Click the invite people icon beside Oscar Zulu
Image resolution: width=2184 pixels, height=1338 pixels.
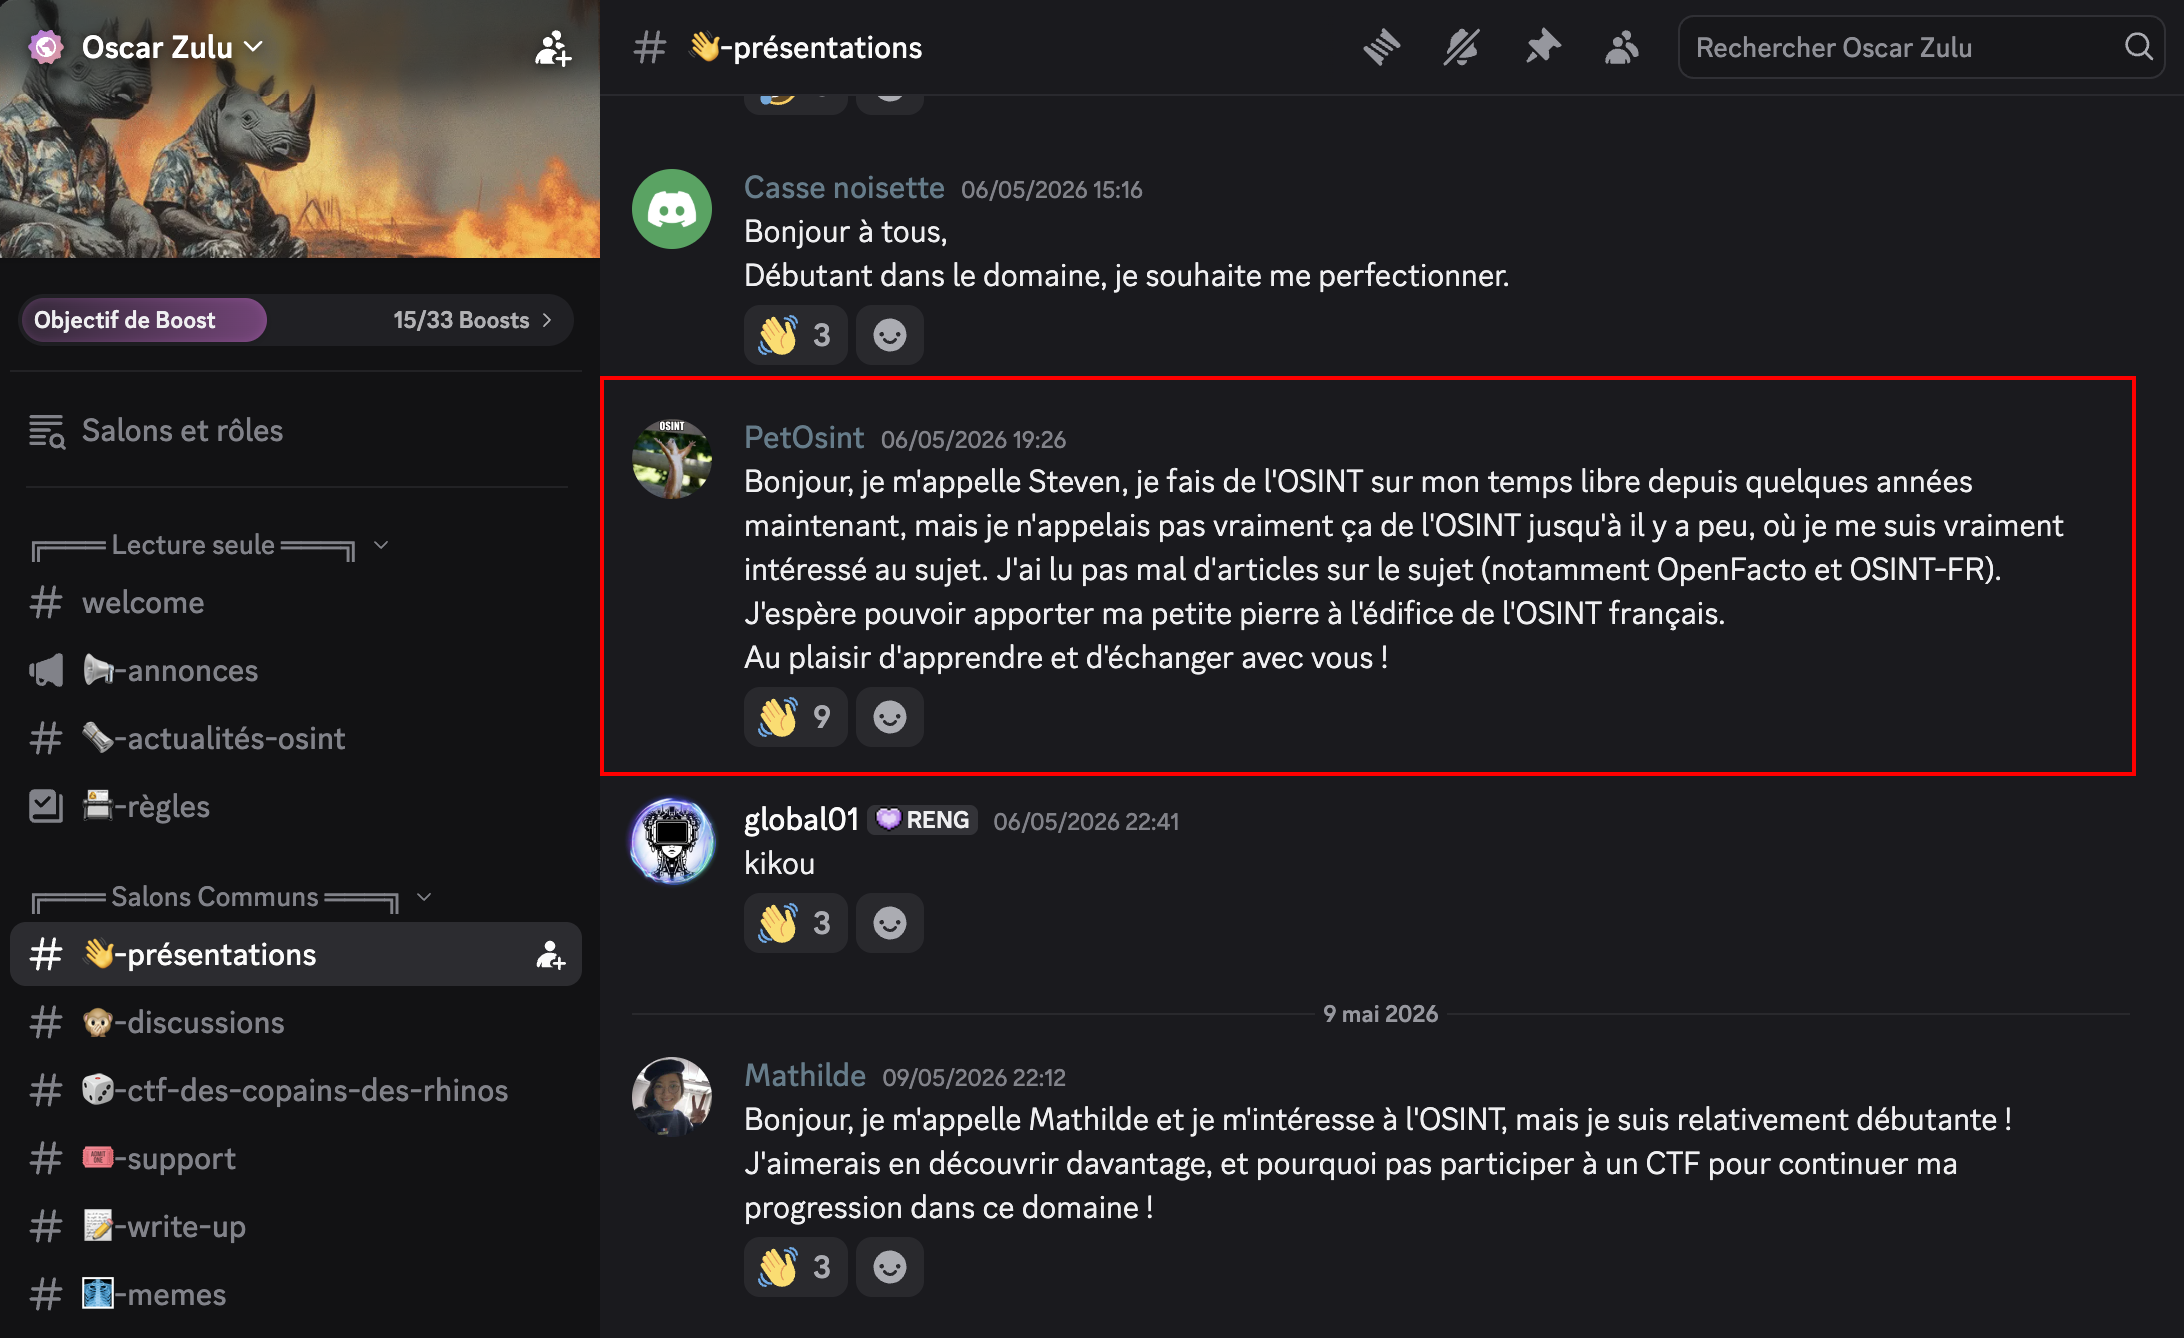tap(553, 47)
